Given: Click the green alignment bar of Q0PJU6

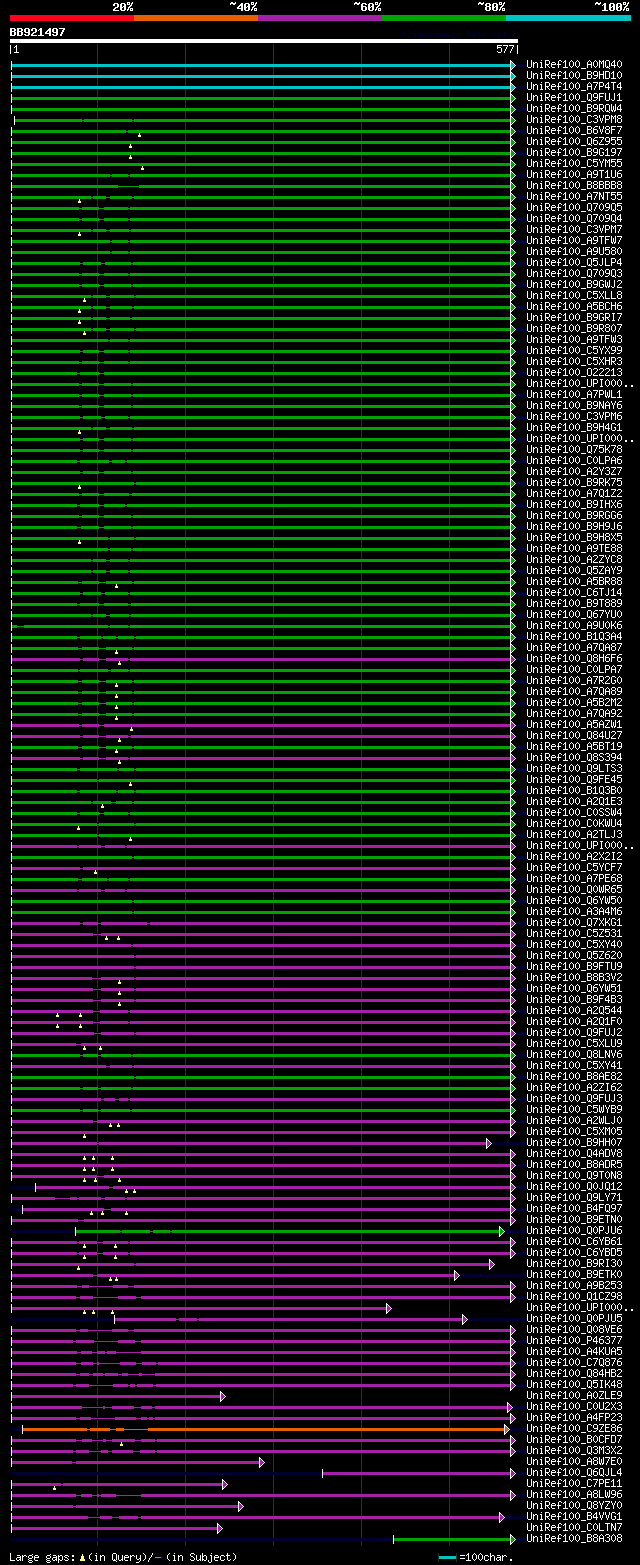Looking at the screenshot, I should tap(289, 1231).
